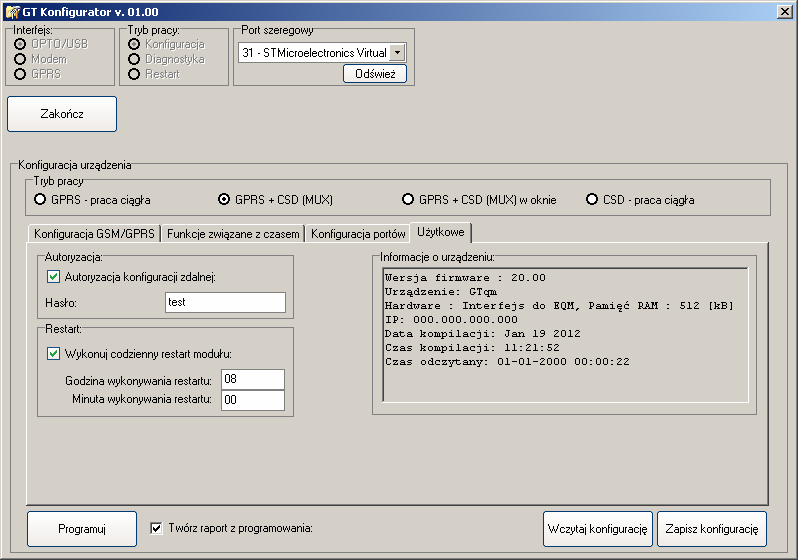This screenshot has width=798, height=560.
Task: Select GPRS + CSD (MUX) mode
Action: pyautogui.click(x=224, y=200)
